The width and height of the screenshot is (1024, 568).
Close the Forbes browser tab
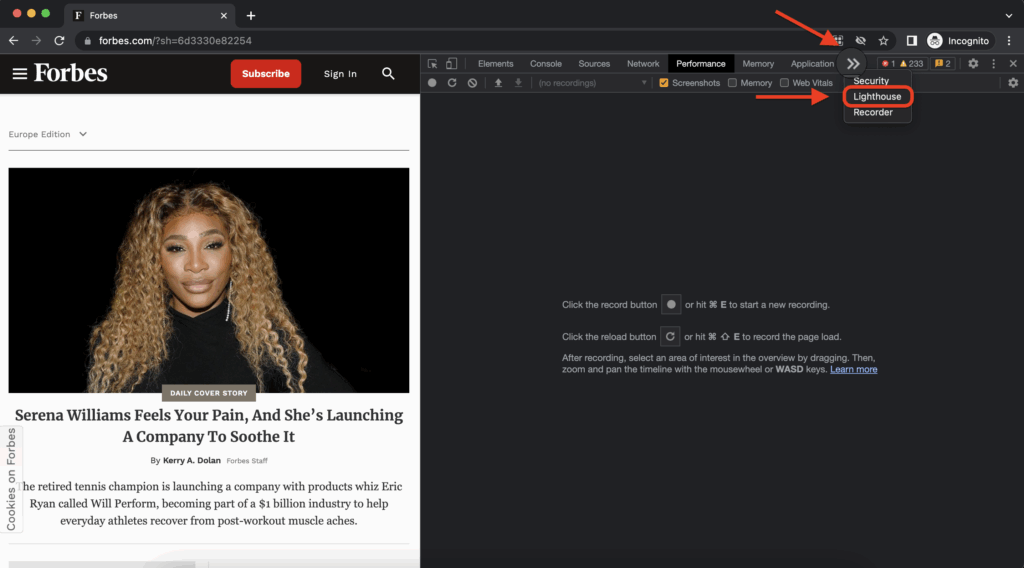tap(224, 16)
